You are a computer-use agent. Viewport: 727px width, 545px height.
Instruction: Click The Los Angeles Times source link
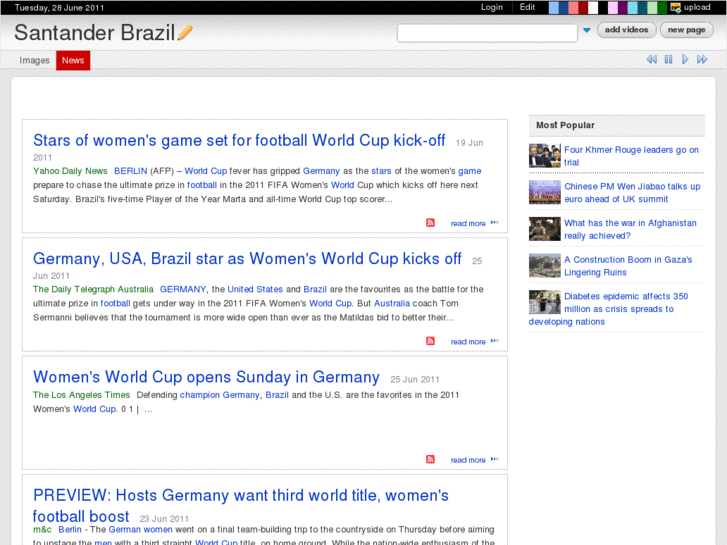tap(81, 395)
